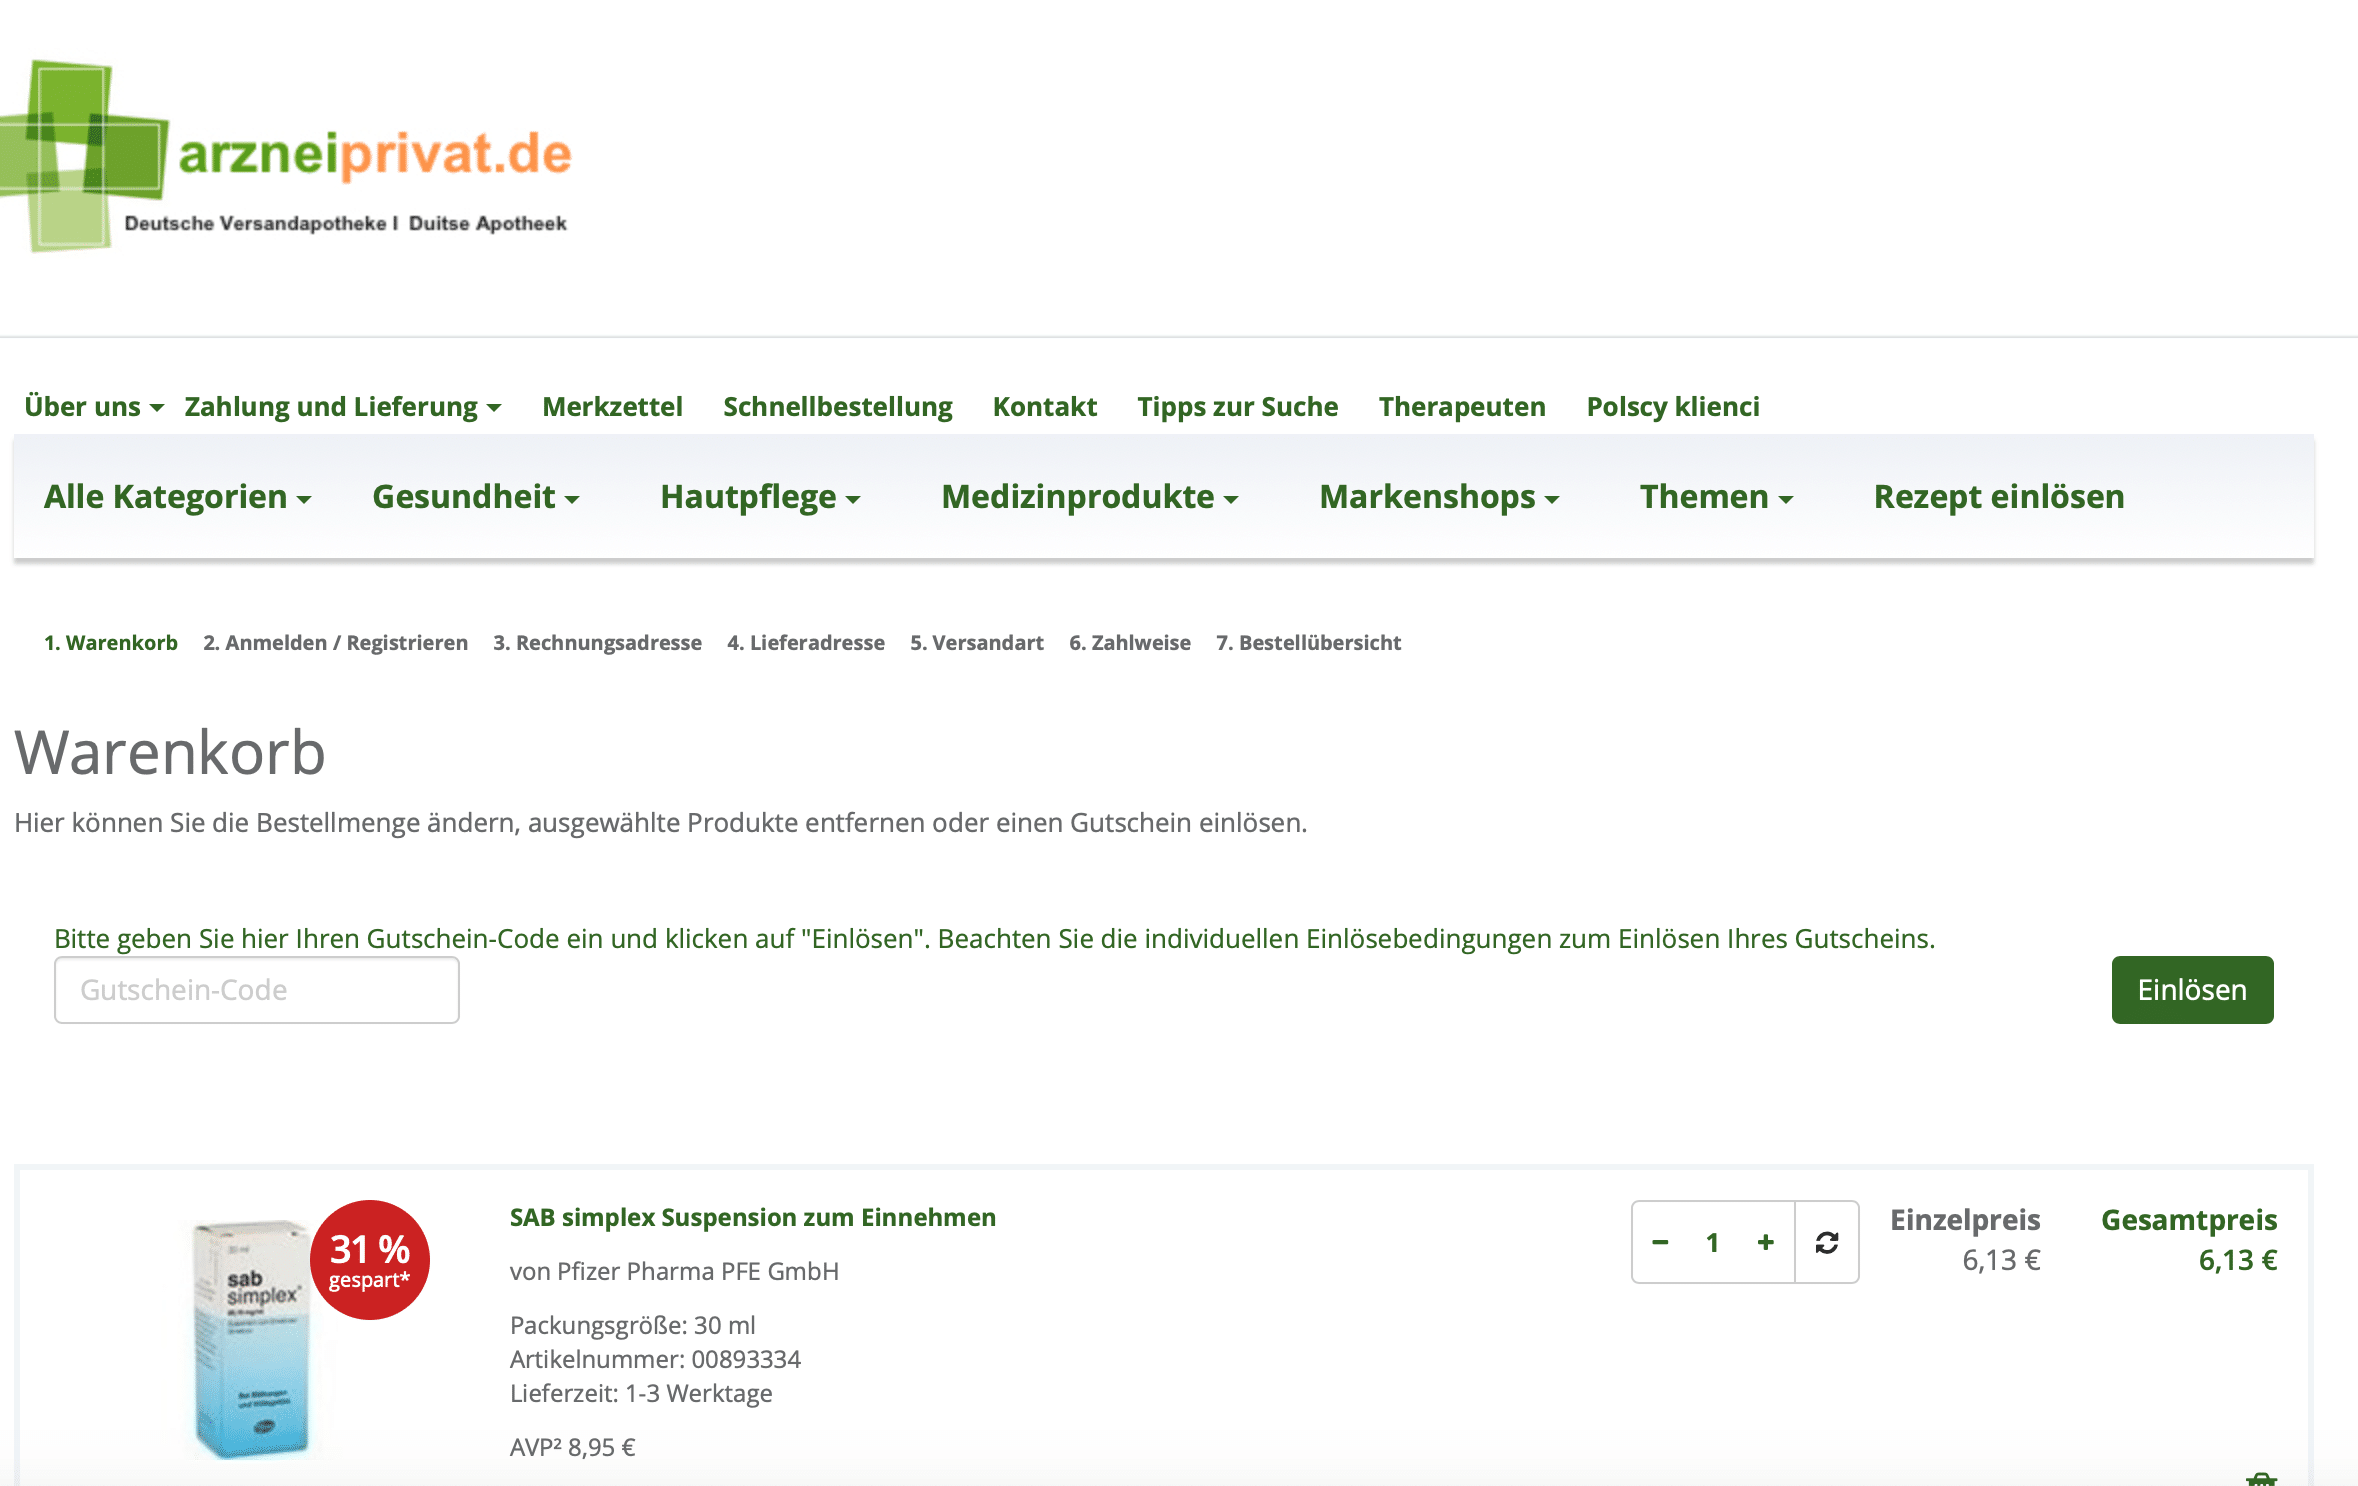Click the Warenkorb page heading
Screen dimensions: 2358x1486
(170, 752)
